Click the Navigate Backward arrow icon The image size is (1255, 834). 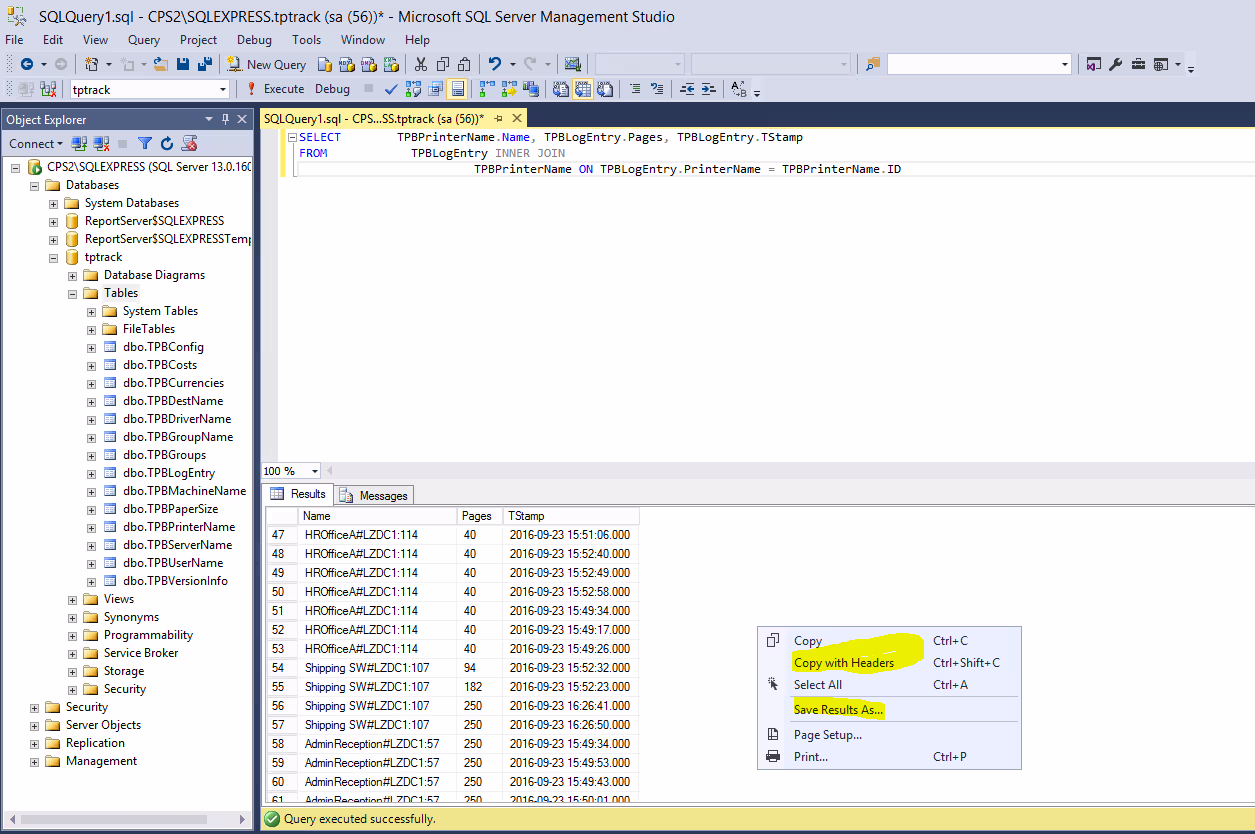coord(26,64)
